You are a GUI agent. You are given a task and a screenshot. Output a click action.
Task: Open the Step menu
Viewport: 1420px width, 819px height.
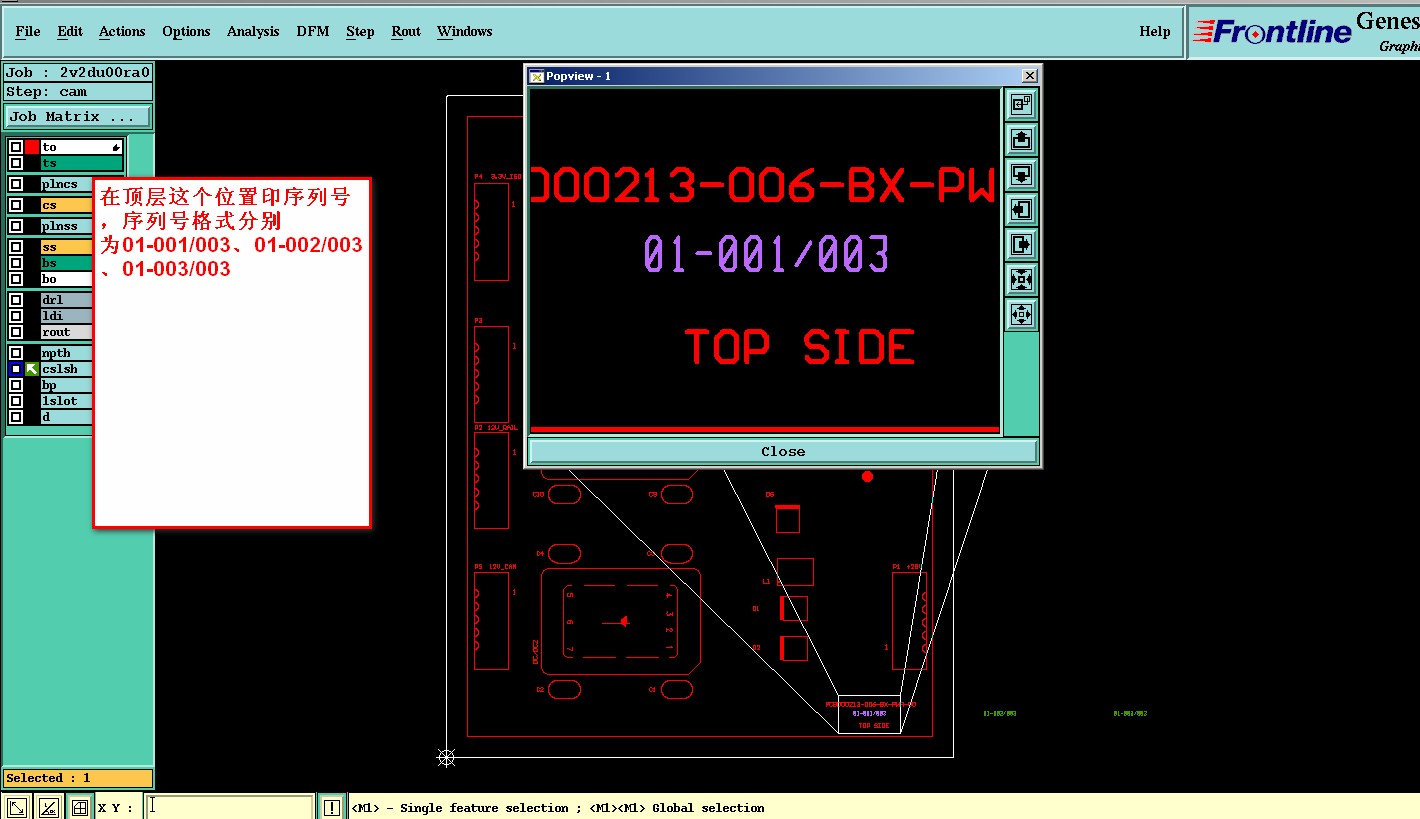tap(360, 31)
